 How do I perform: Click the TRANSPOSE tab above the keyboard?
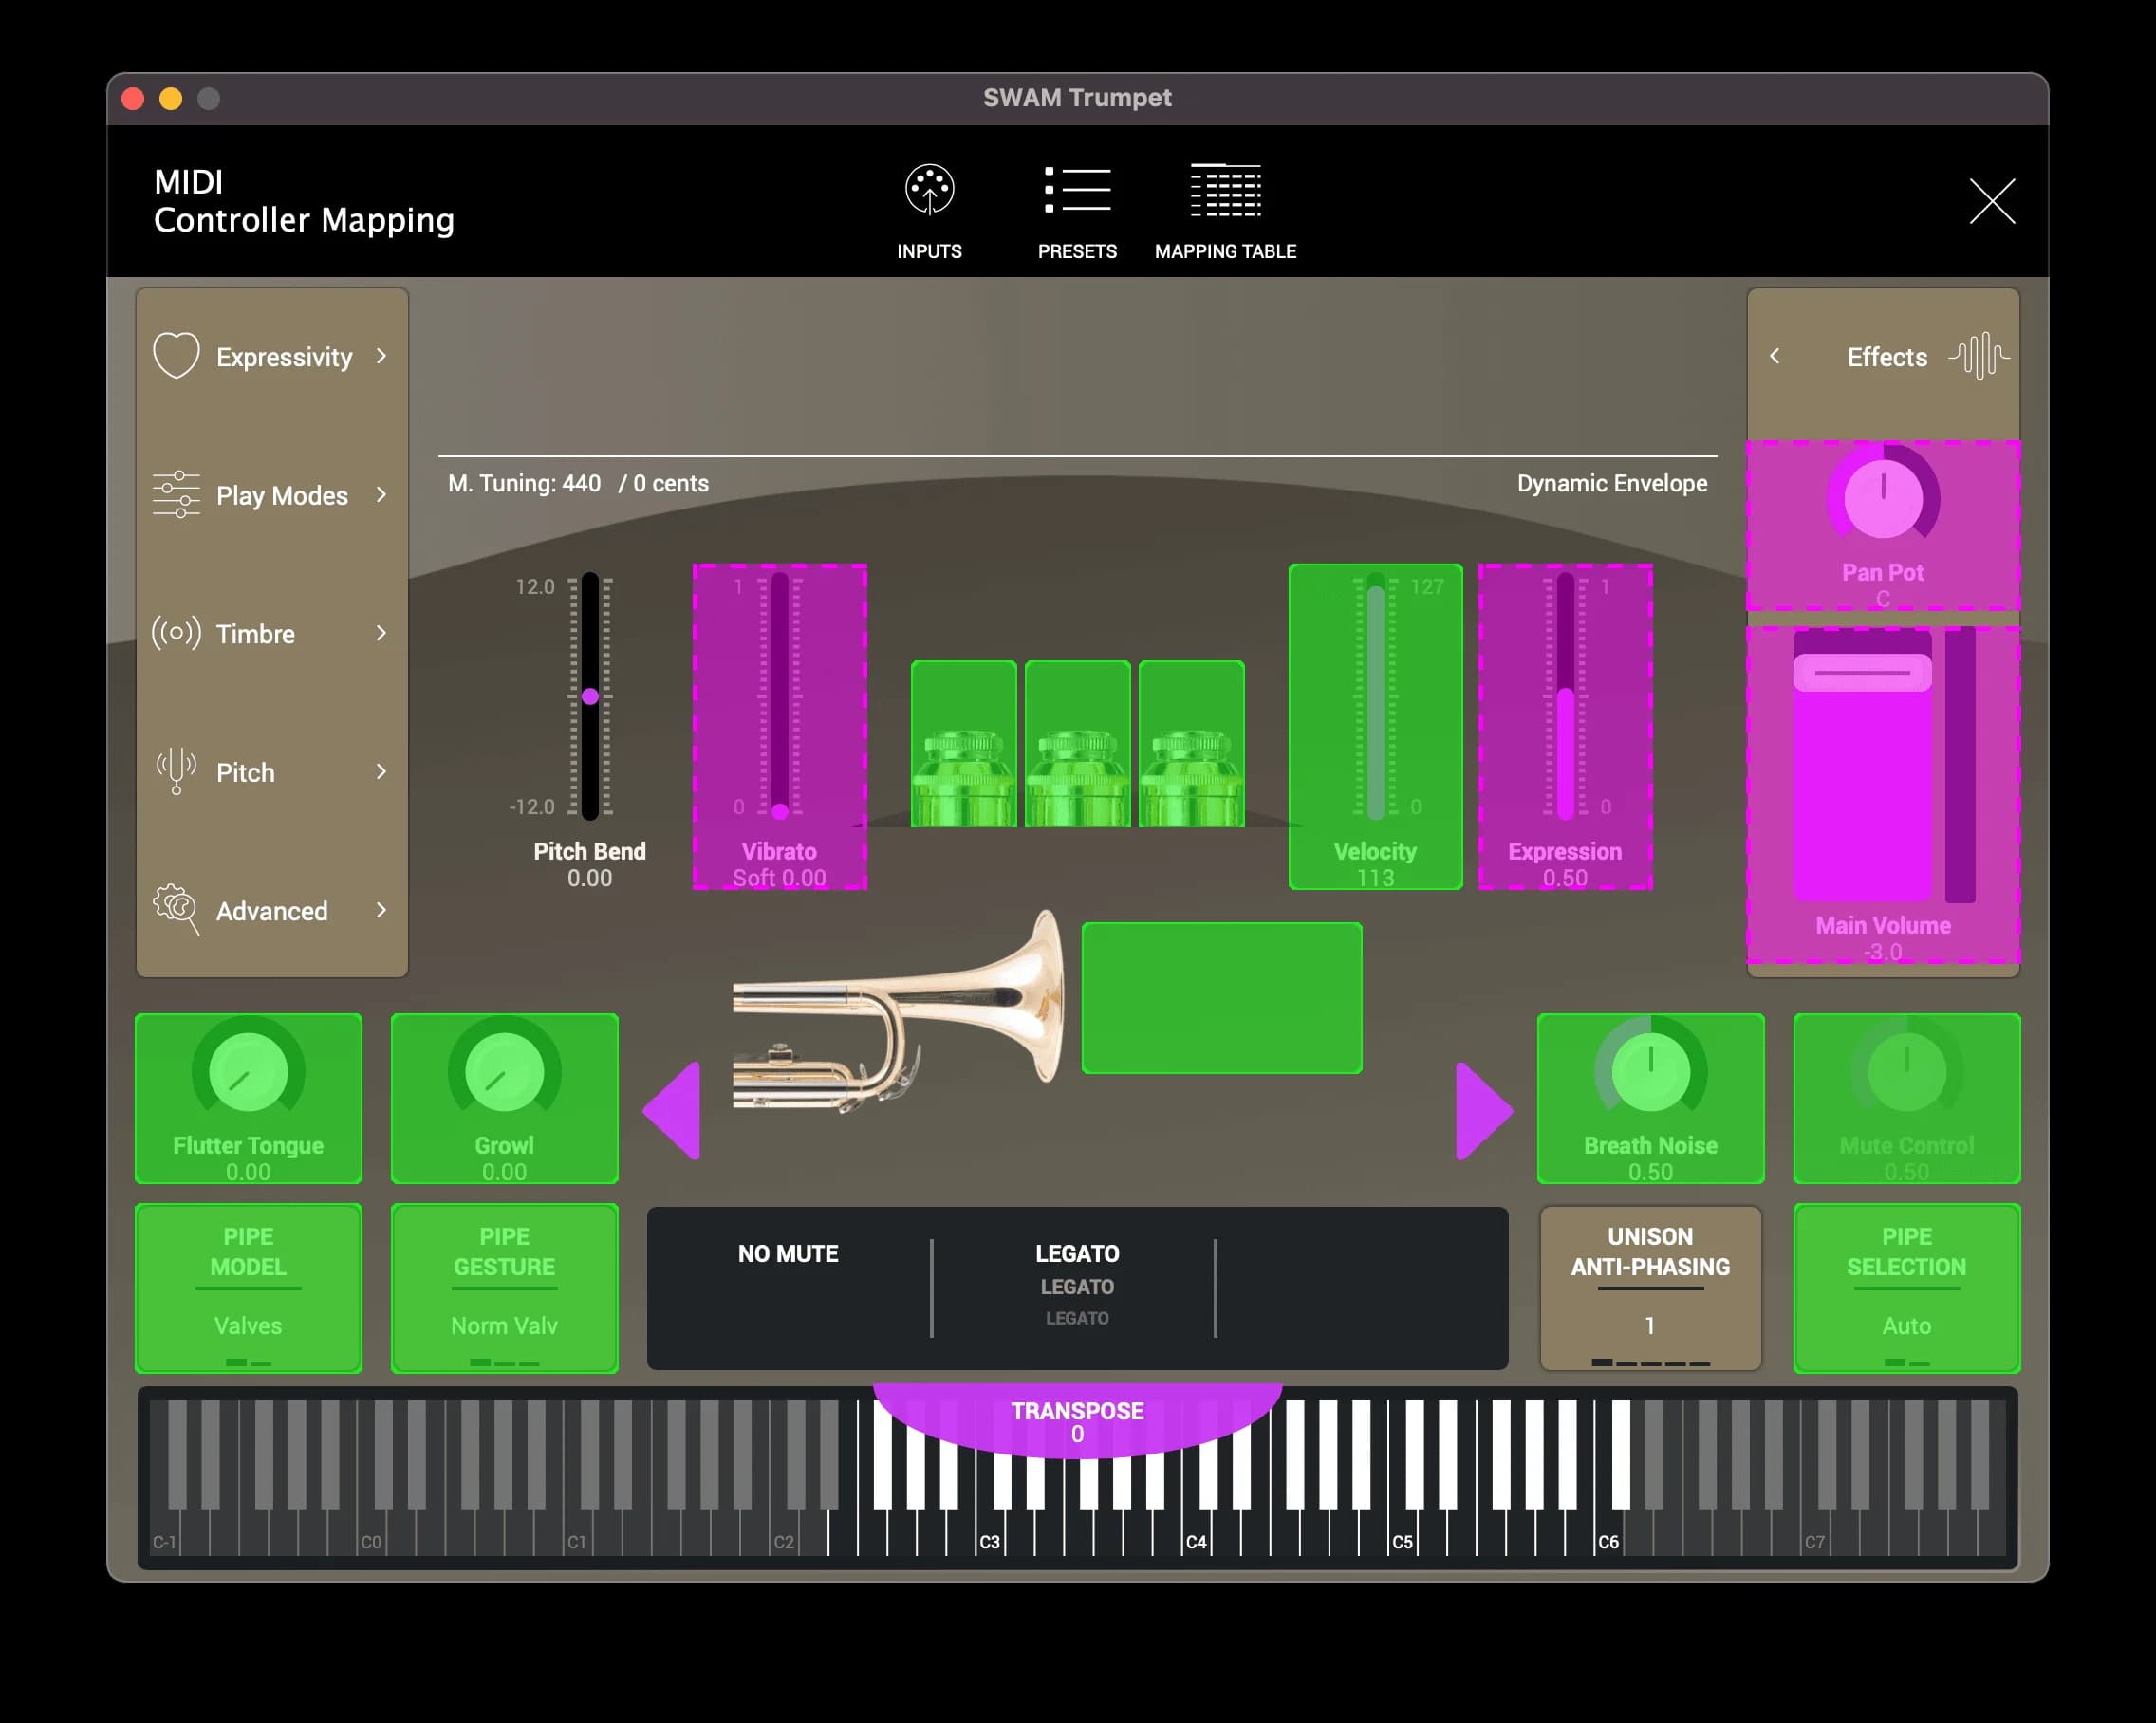click(x=1077, y=1420)
